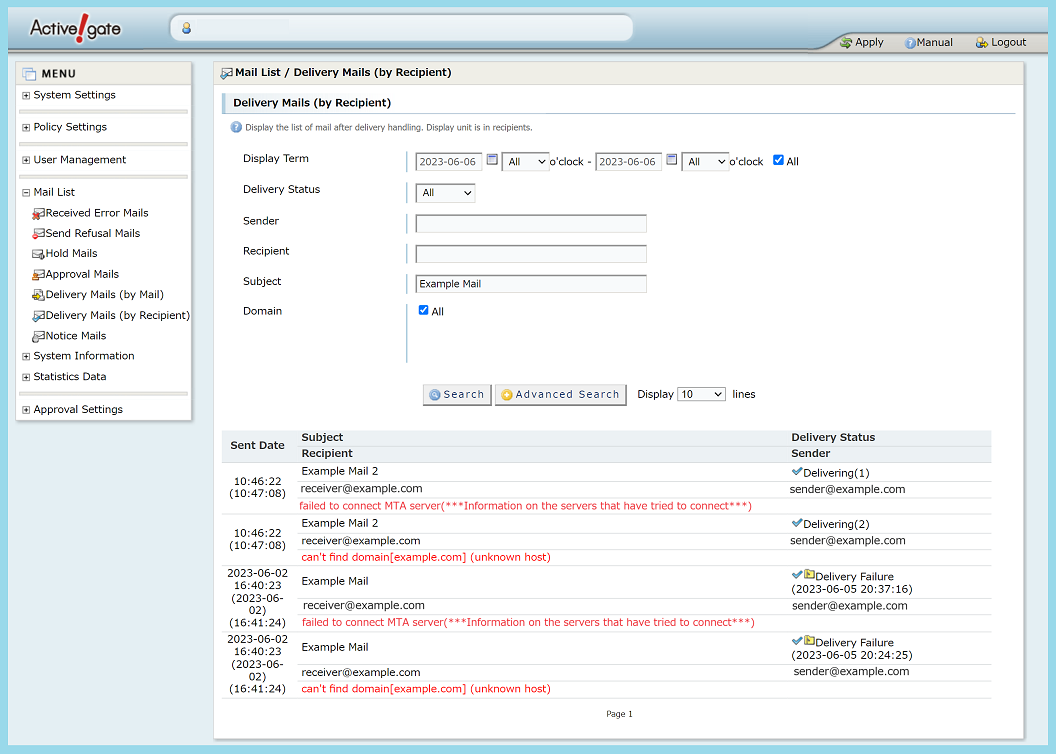The image size is (1056, 754).
Task: Open the end date calendar picker icon
Action: tap(671, 160)
